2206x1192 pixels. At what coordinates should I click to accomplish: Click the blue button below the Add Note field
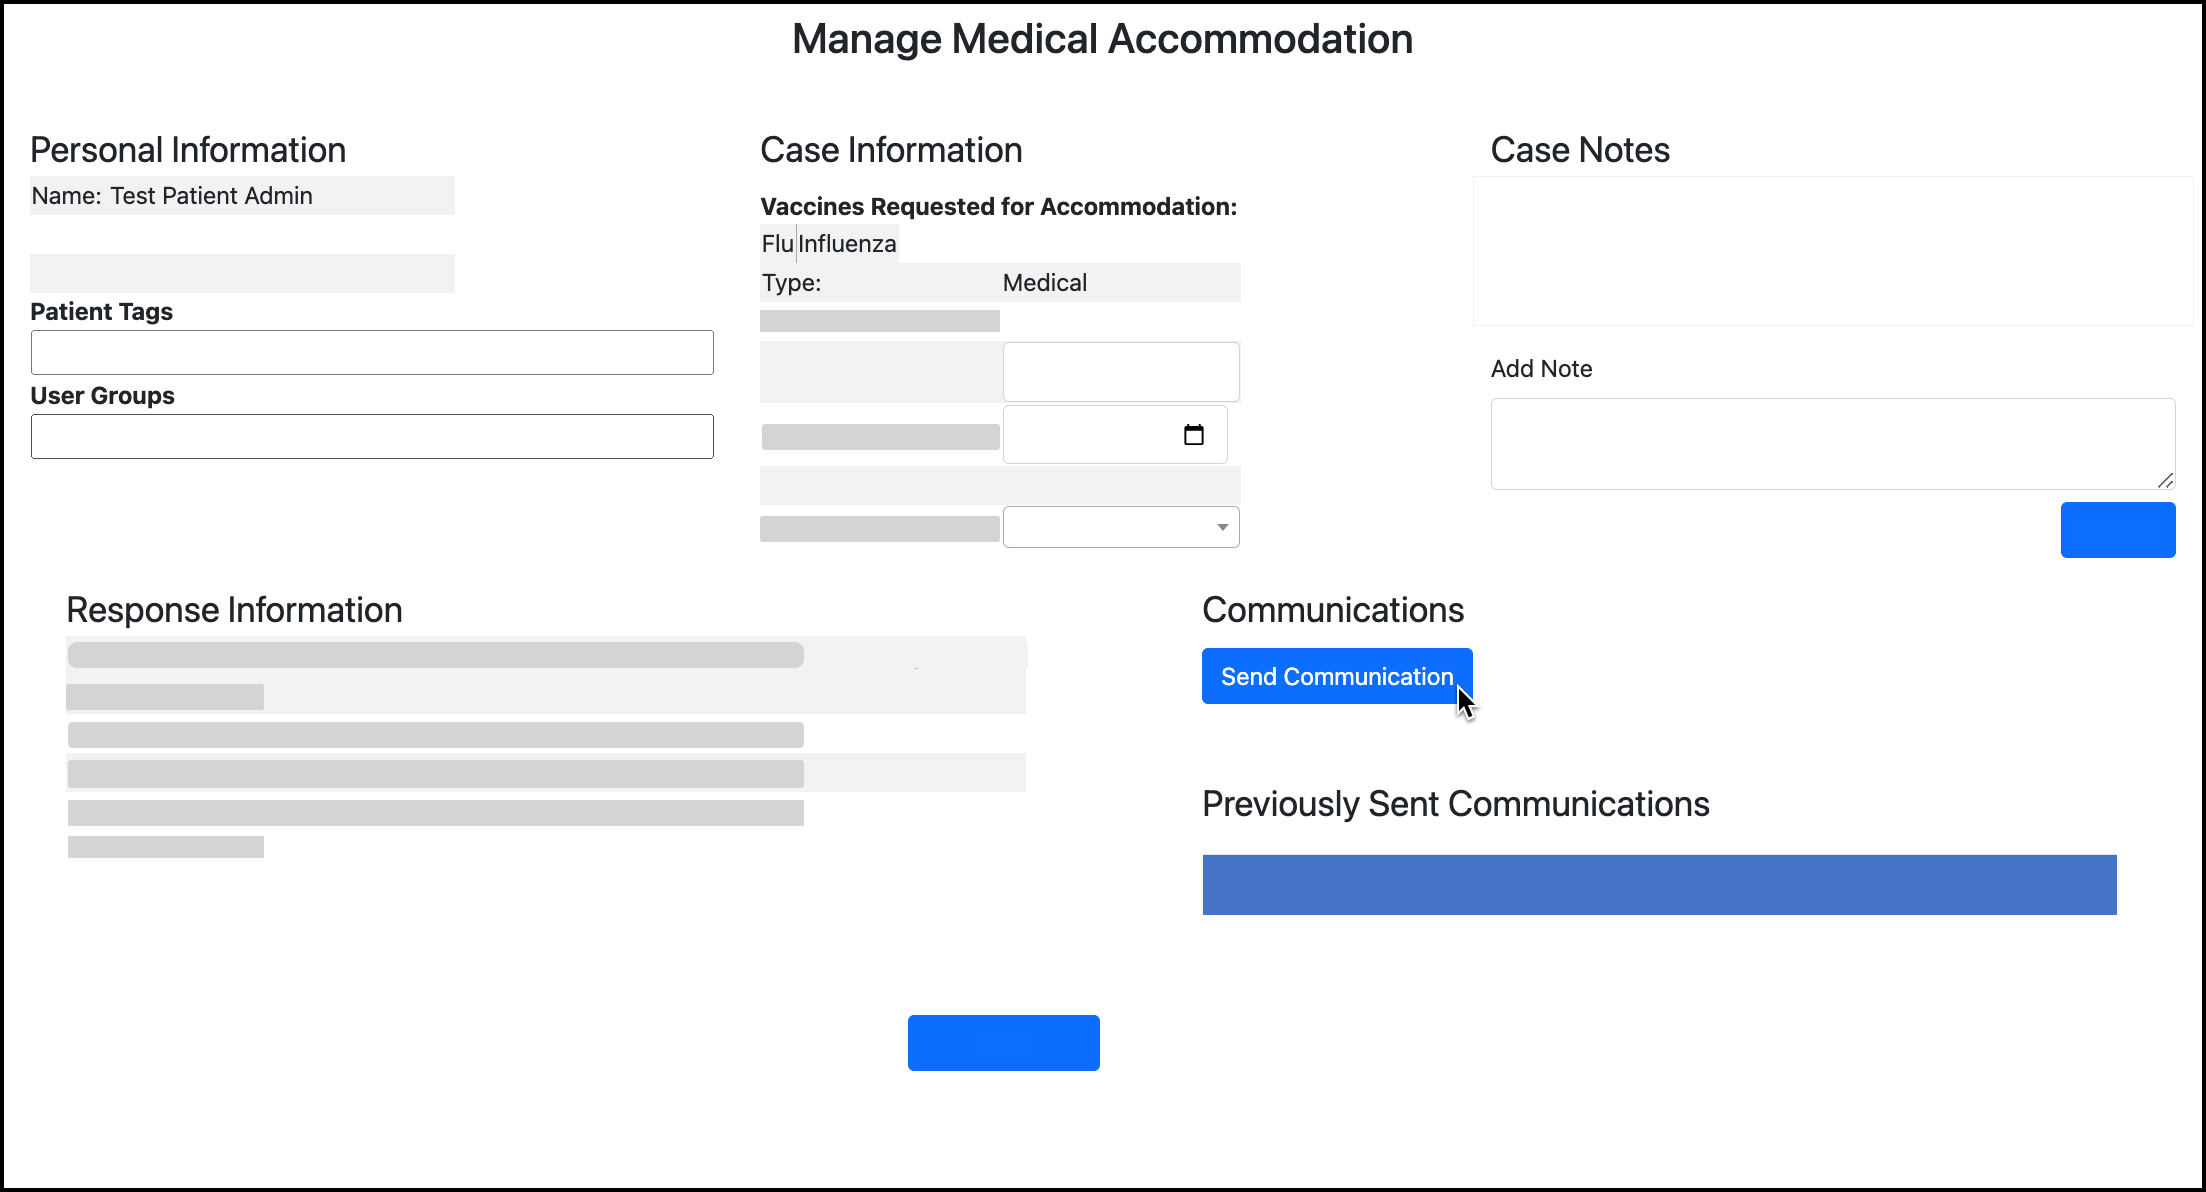click(x=2117, y=529)
